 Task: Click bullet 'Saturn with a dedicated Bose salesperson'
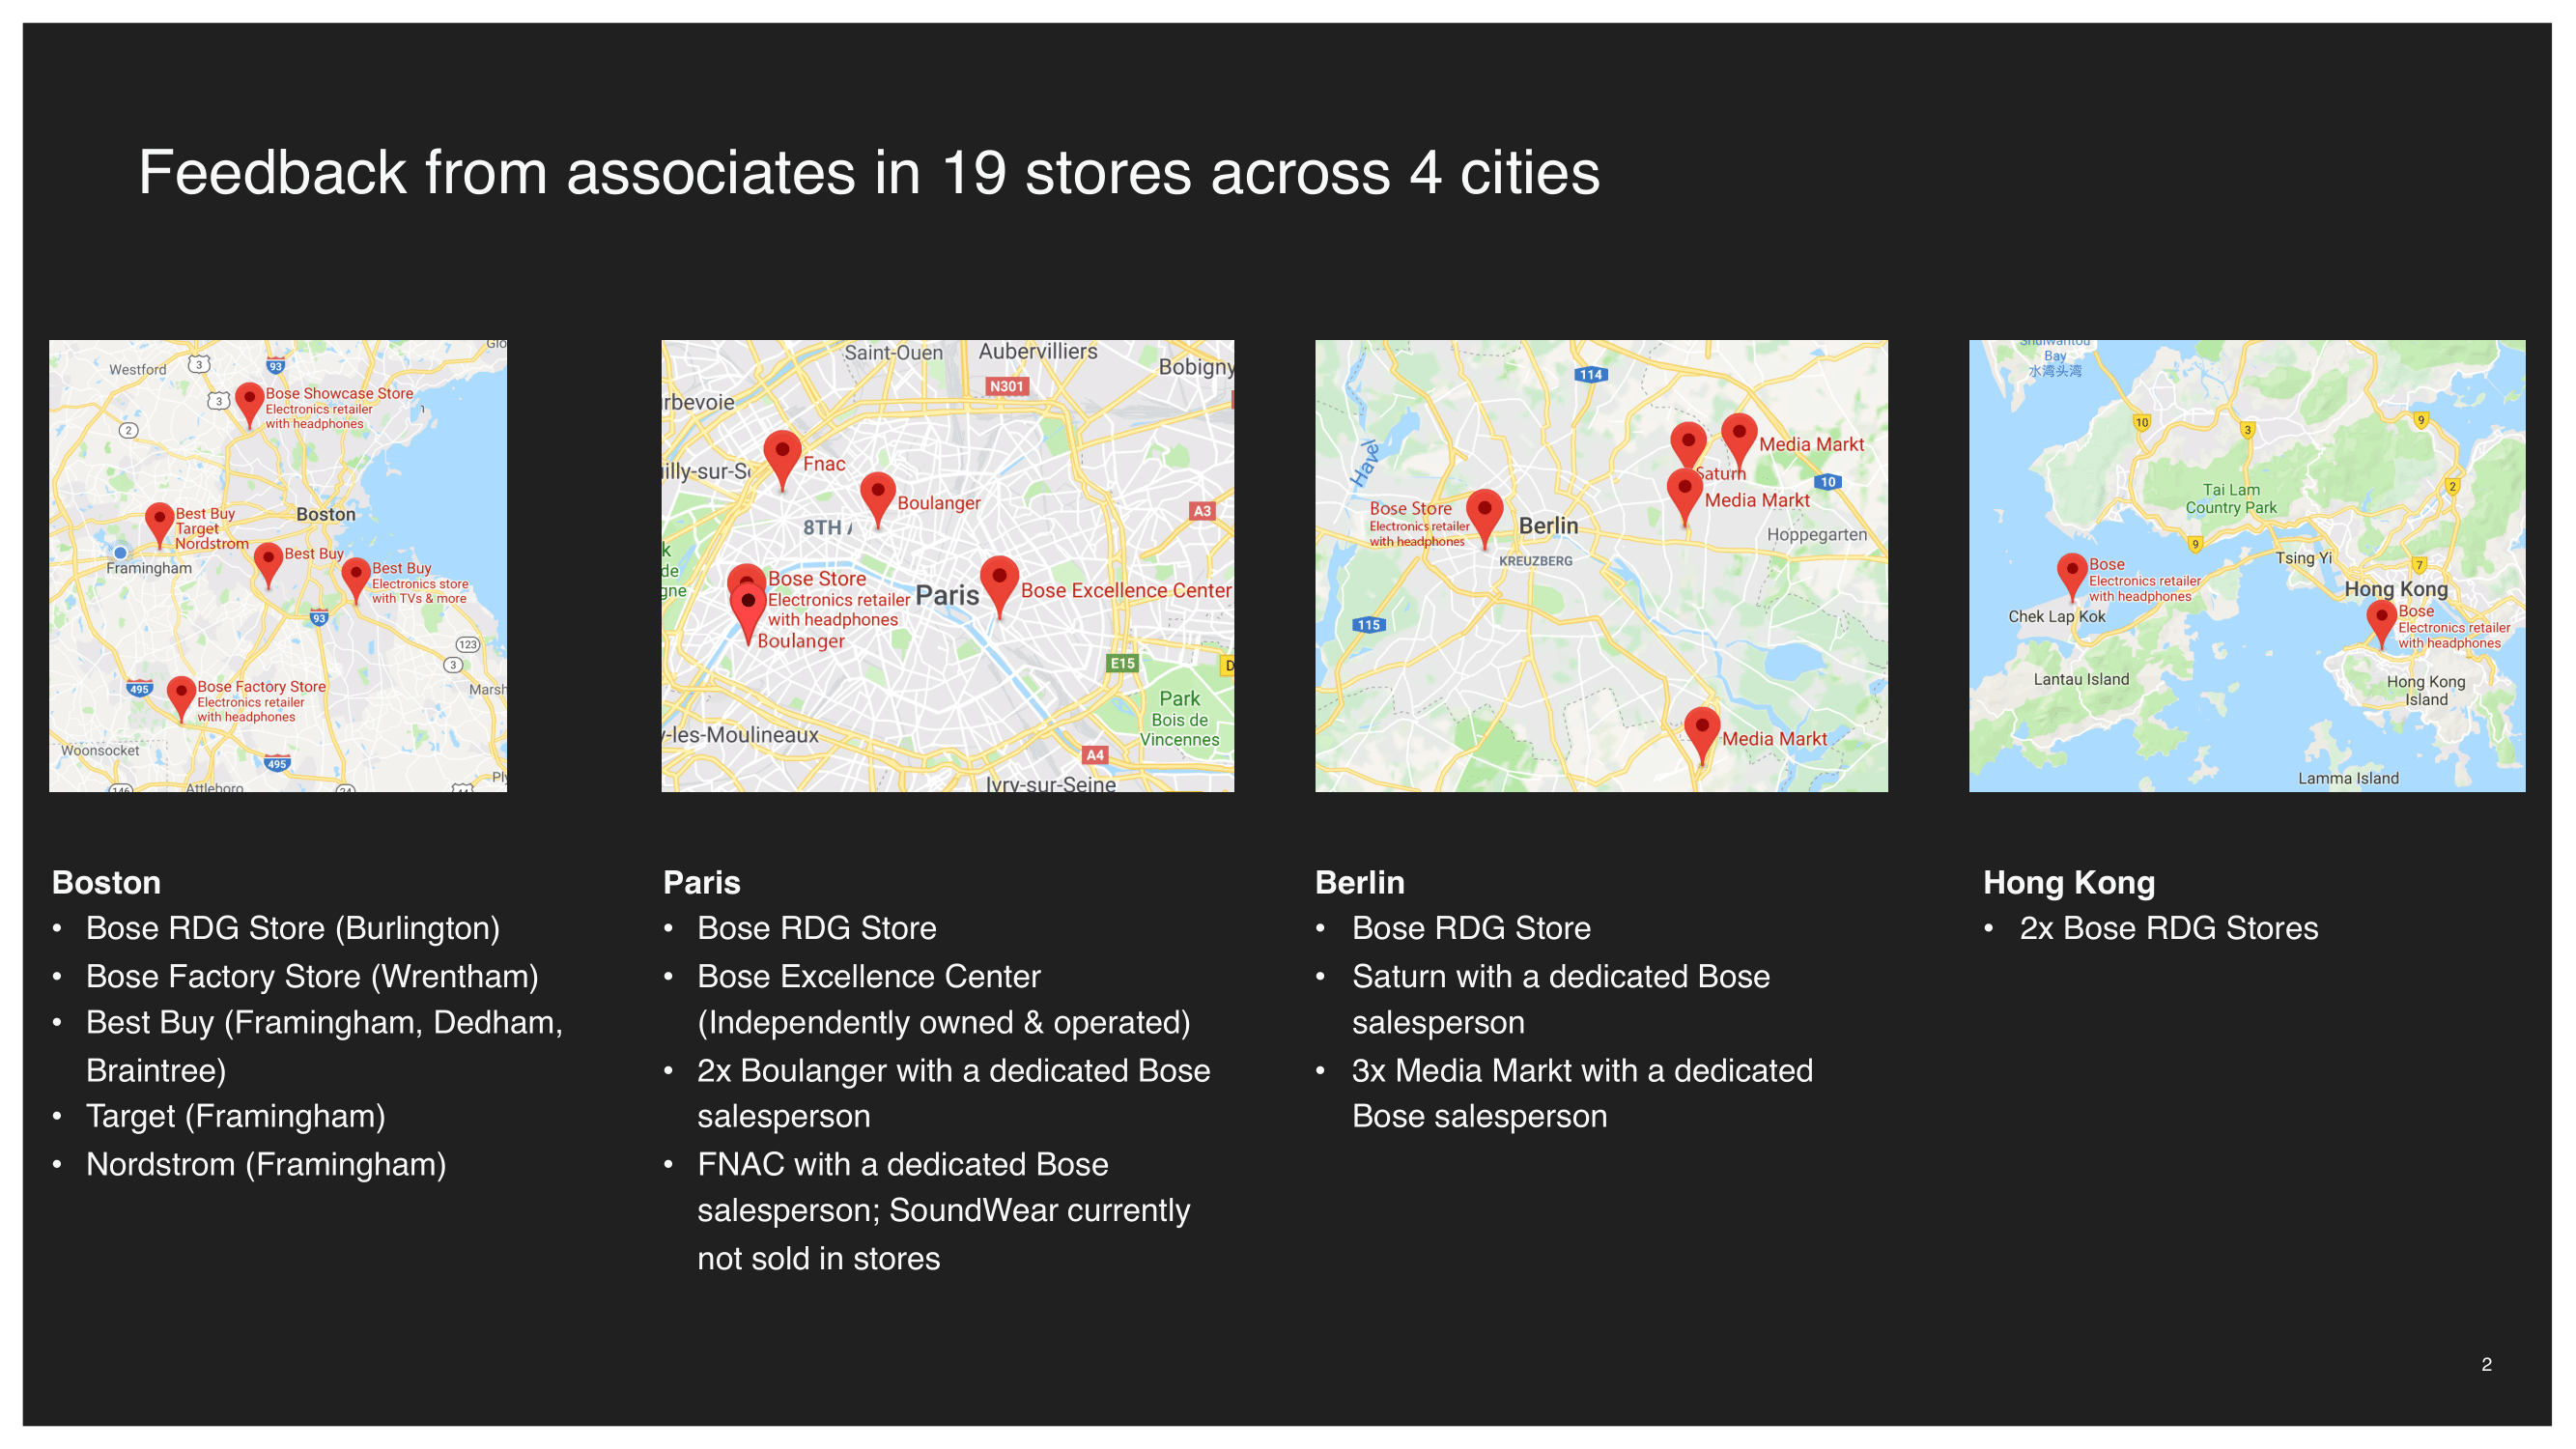click(1561, 1000)
